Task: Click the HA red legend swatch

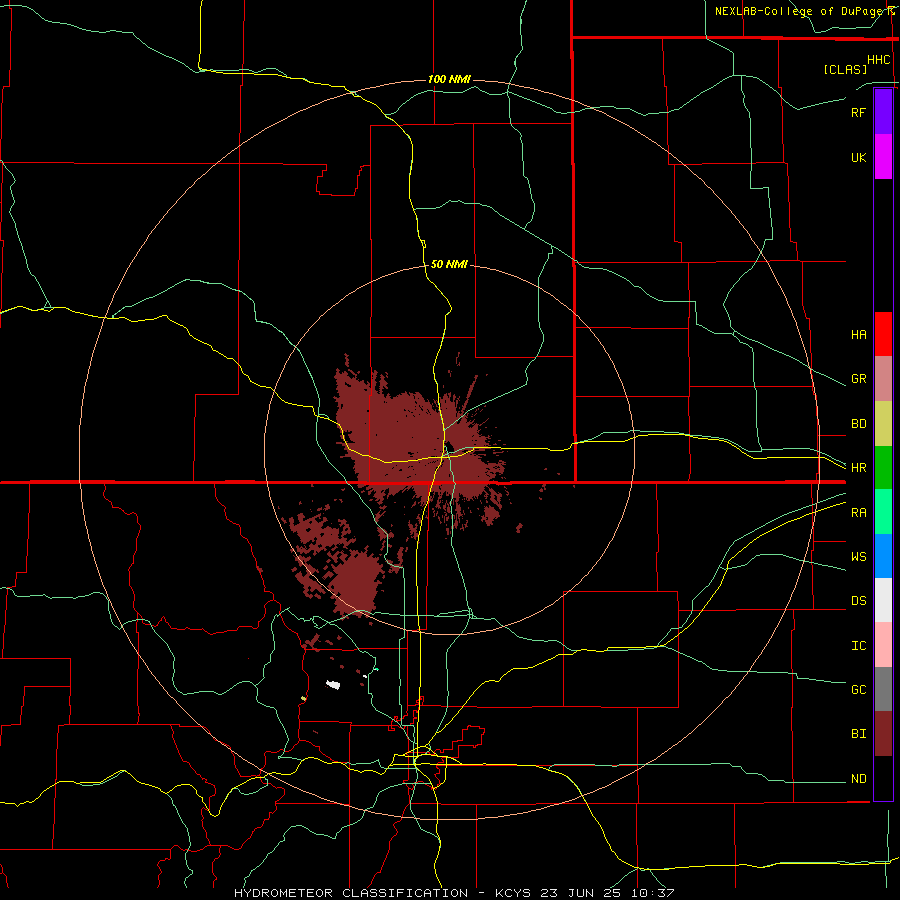Action: coord(883,334)
